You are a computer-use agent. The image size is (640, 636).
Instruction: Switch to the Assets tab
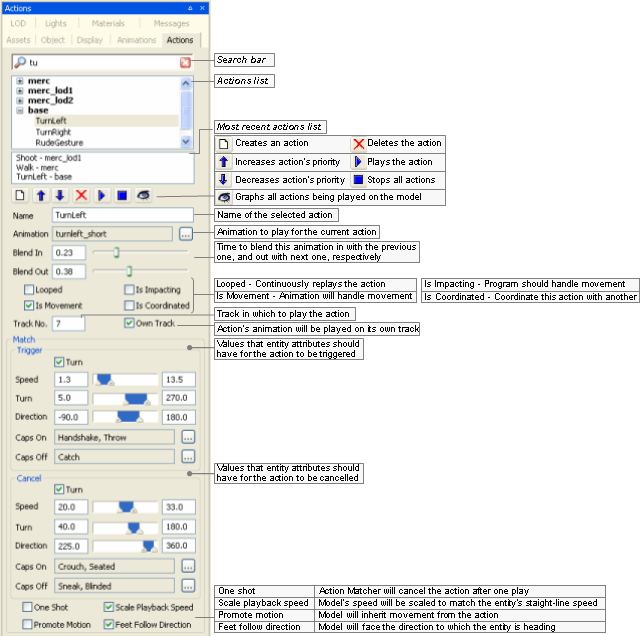(18, 40)
